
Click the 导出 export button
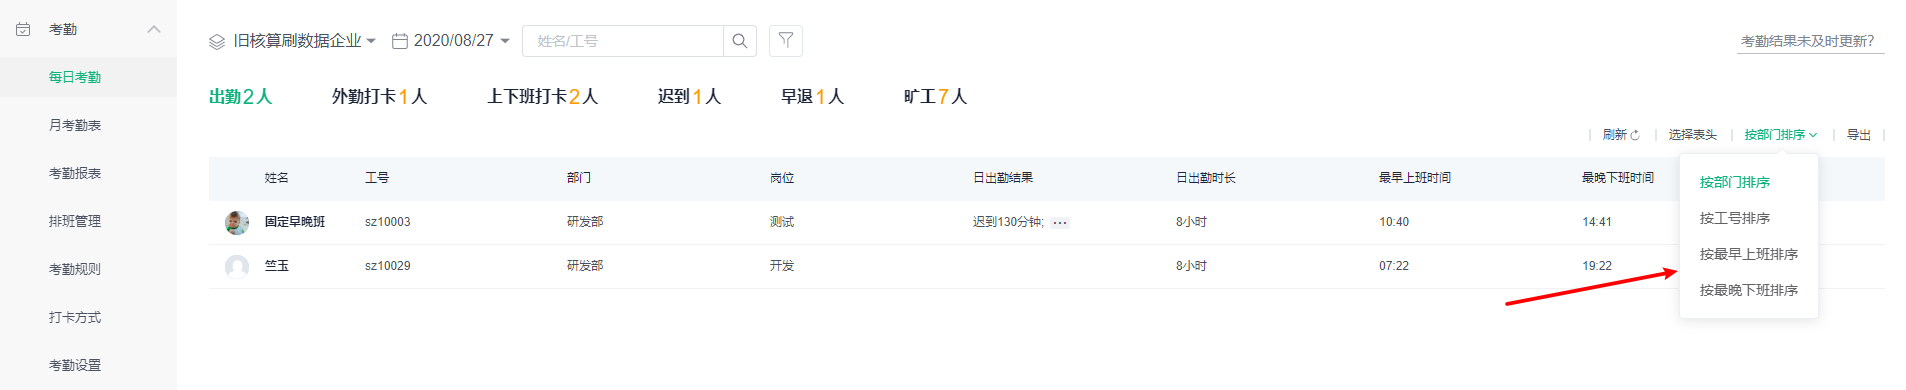tap(1858, 135)
